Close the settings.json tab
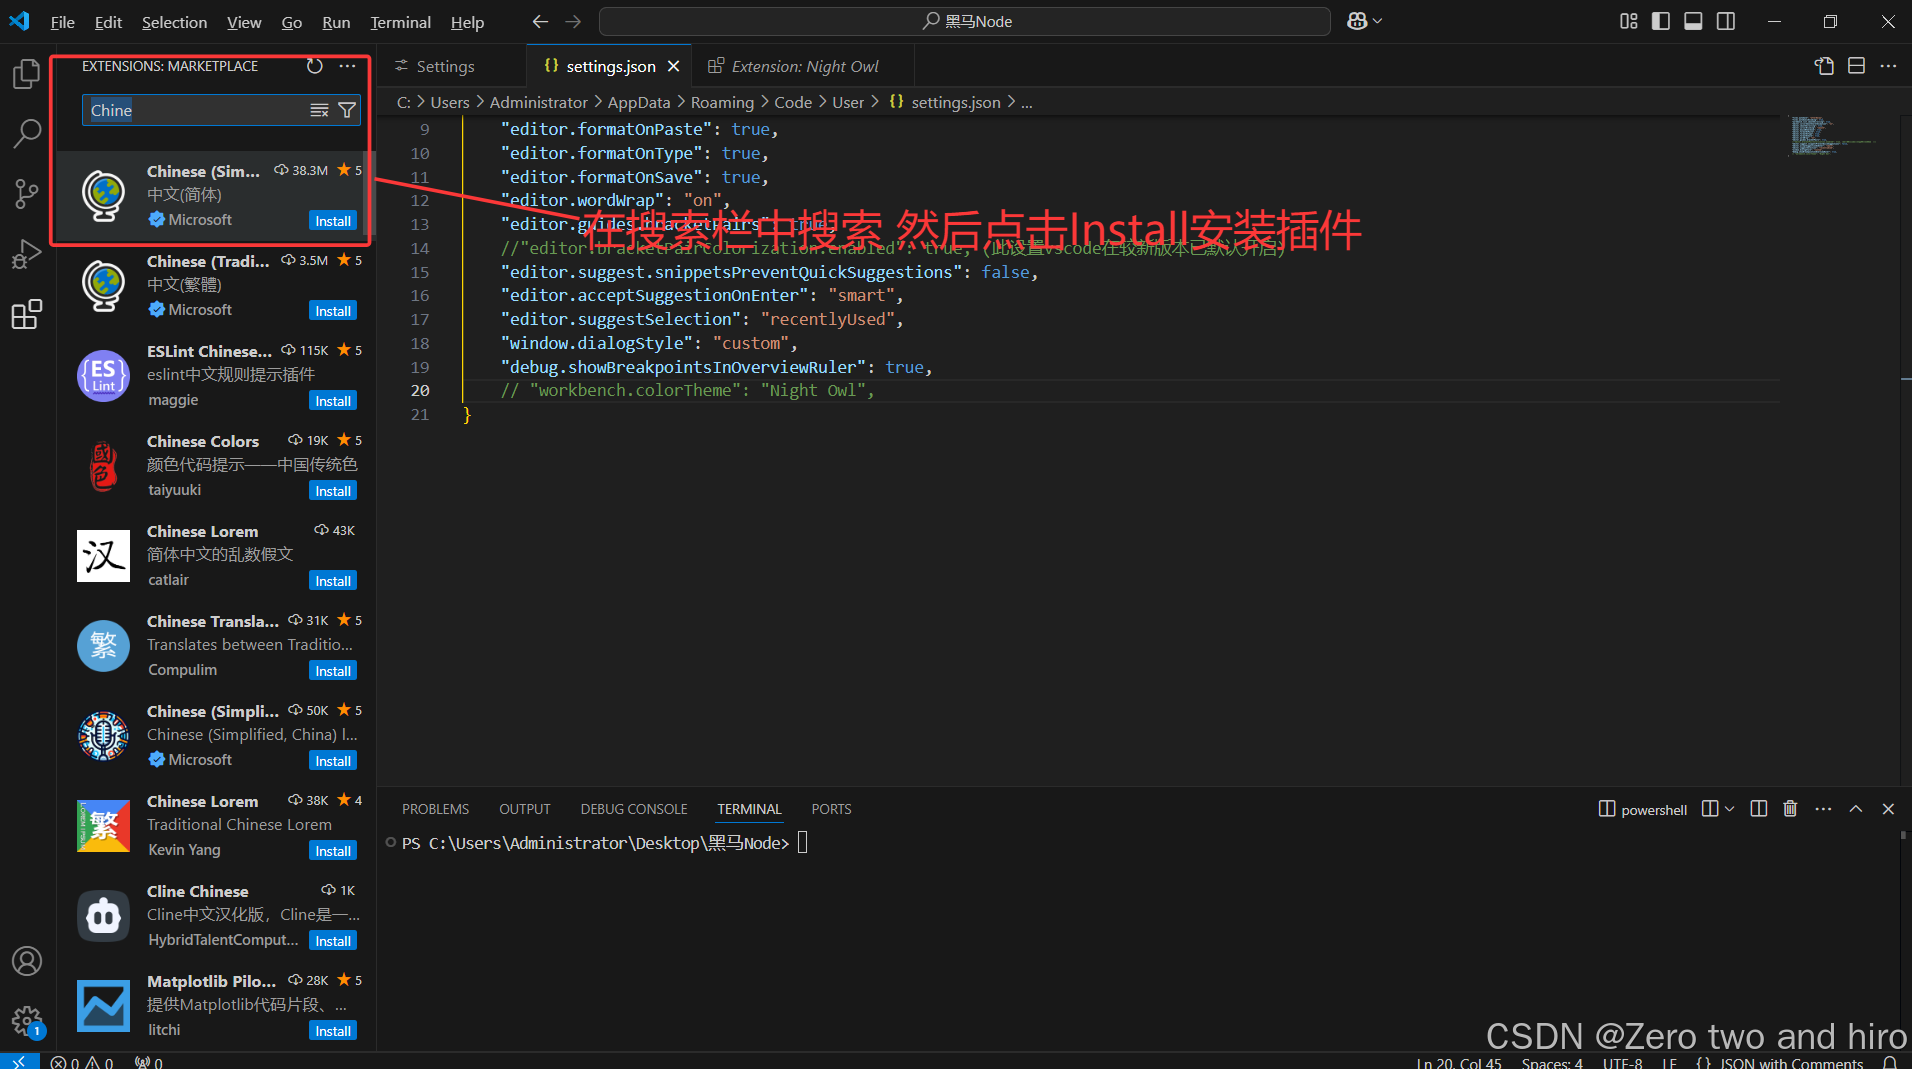Screen dimensions: 1912x1069 click(674, 66)
